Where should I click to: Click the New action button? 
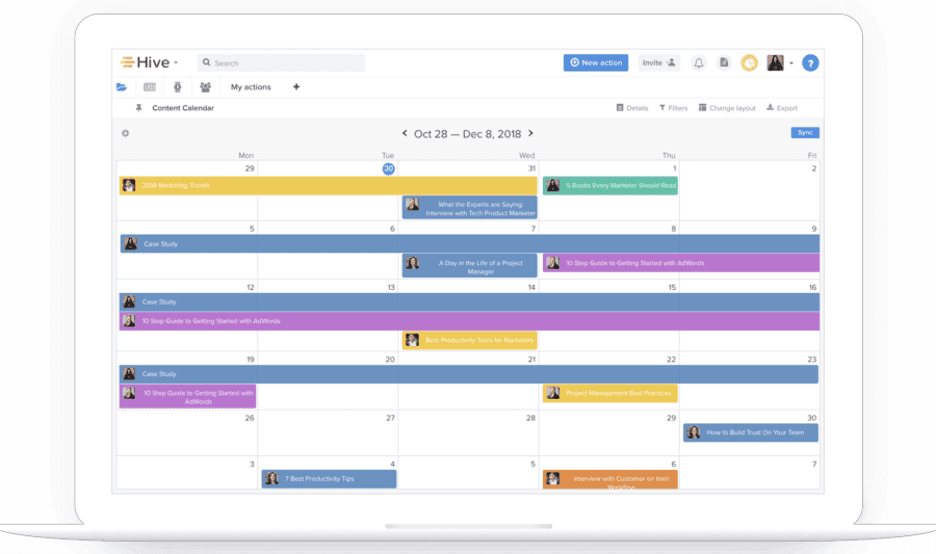tap(596, 63)
